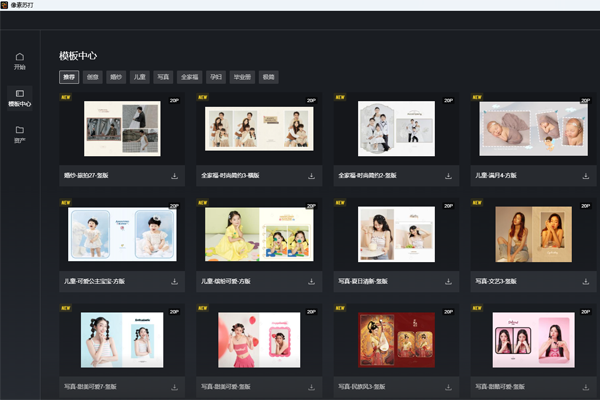The height and width of the screenshot is (400, 600).
Task: Click download icon for 写真-夏日清新
Action: pos(447,281)
